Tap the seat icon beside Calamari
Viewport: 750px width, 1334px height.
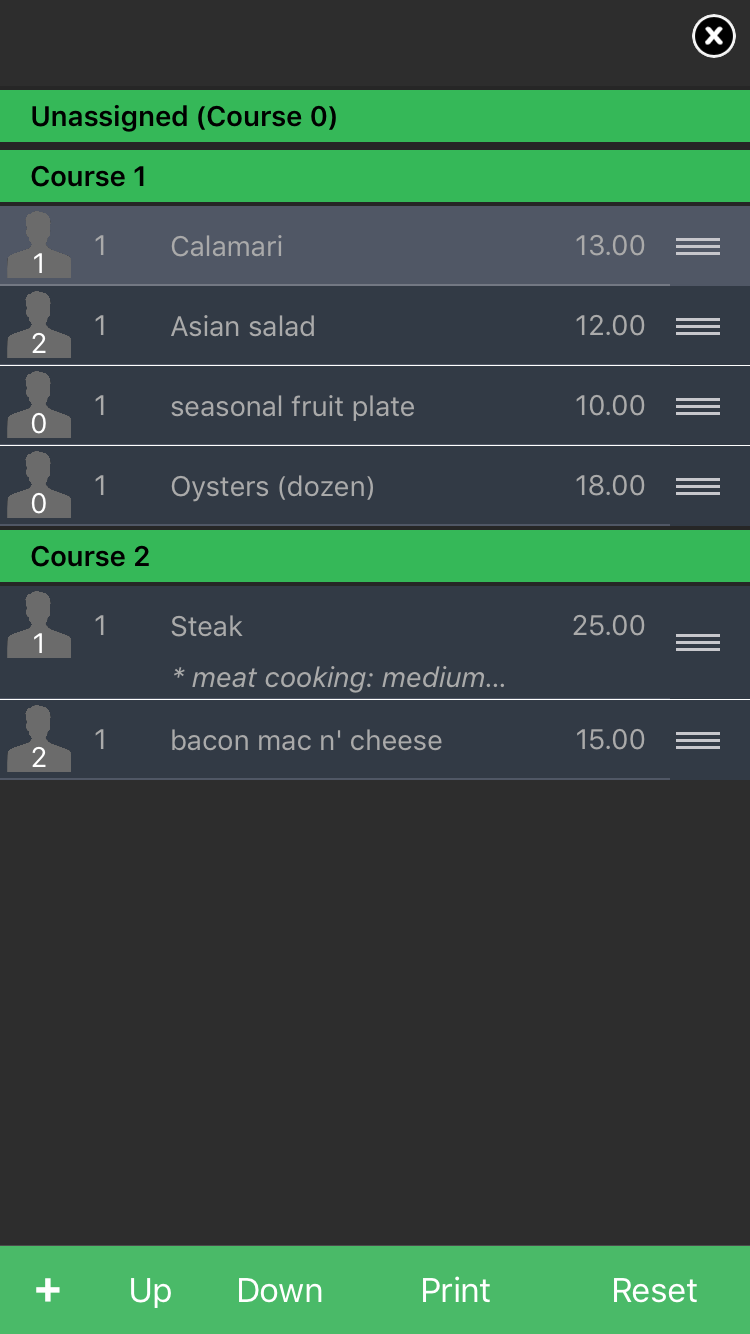point(39,245)
